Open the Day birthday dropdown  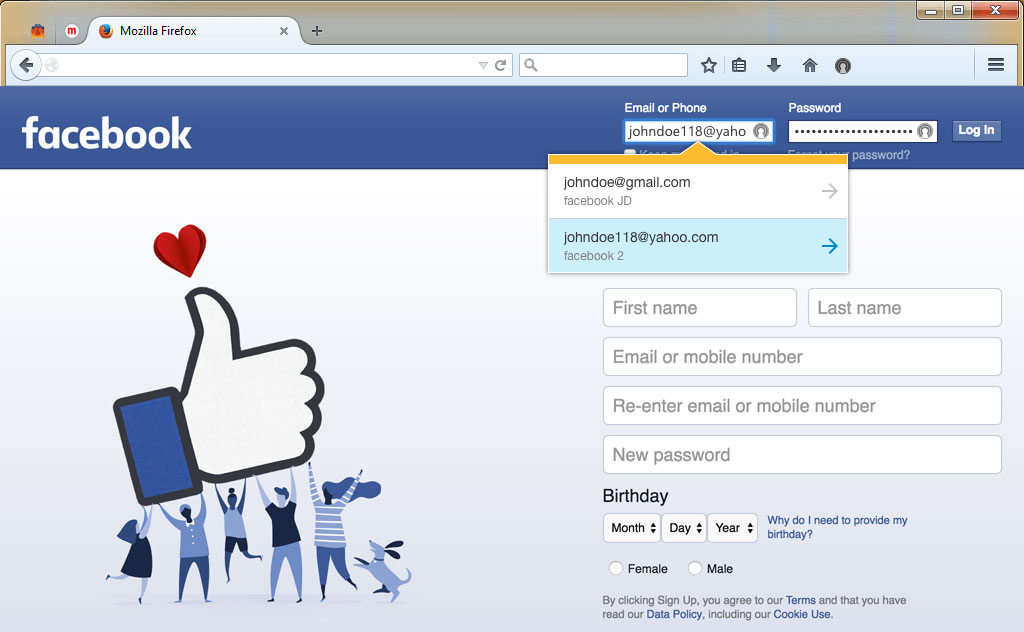pos(683,528)
